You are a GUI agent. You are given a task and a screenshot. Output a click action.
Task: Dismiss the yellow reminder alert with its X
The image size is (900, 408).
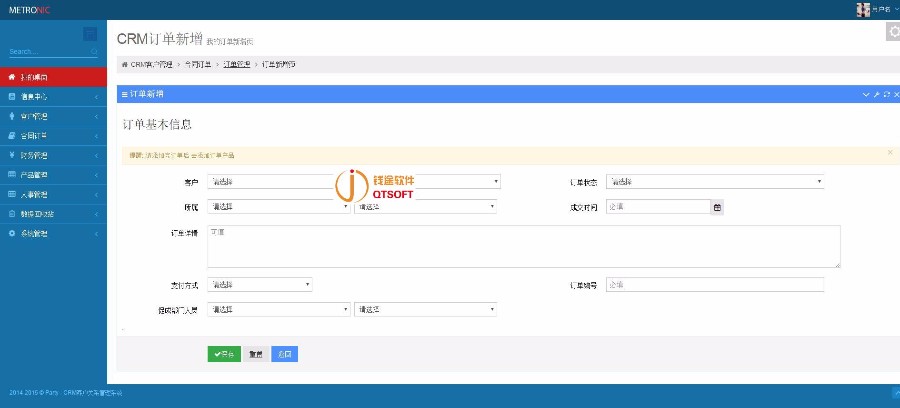click(x=890, y=153)
